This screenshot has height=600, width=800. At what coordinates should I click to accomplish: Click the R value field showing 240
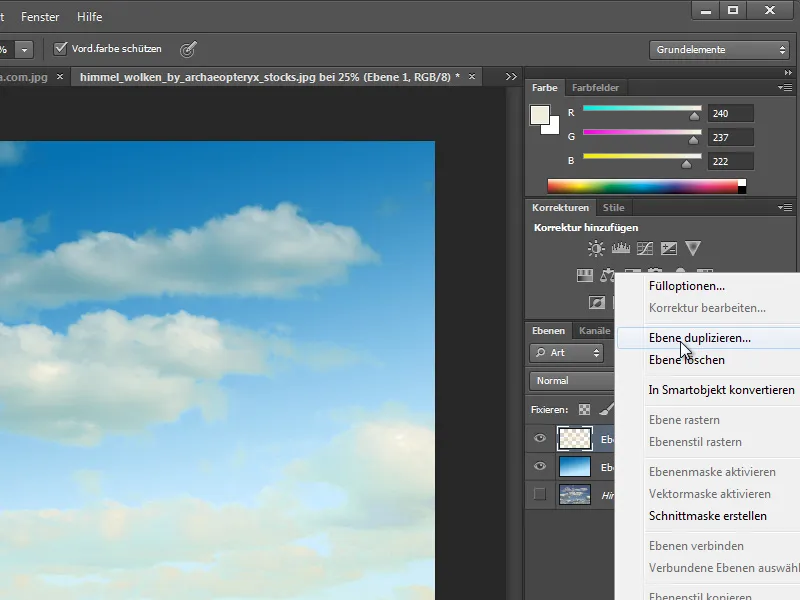(731, 113)
